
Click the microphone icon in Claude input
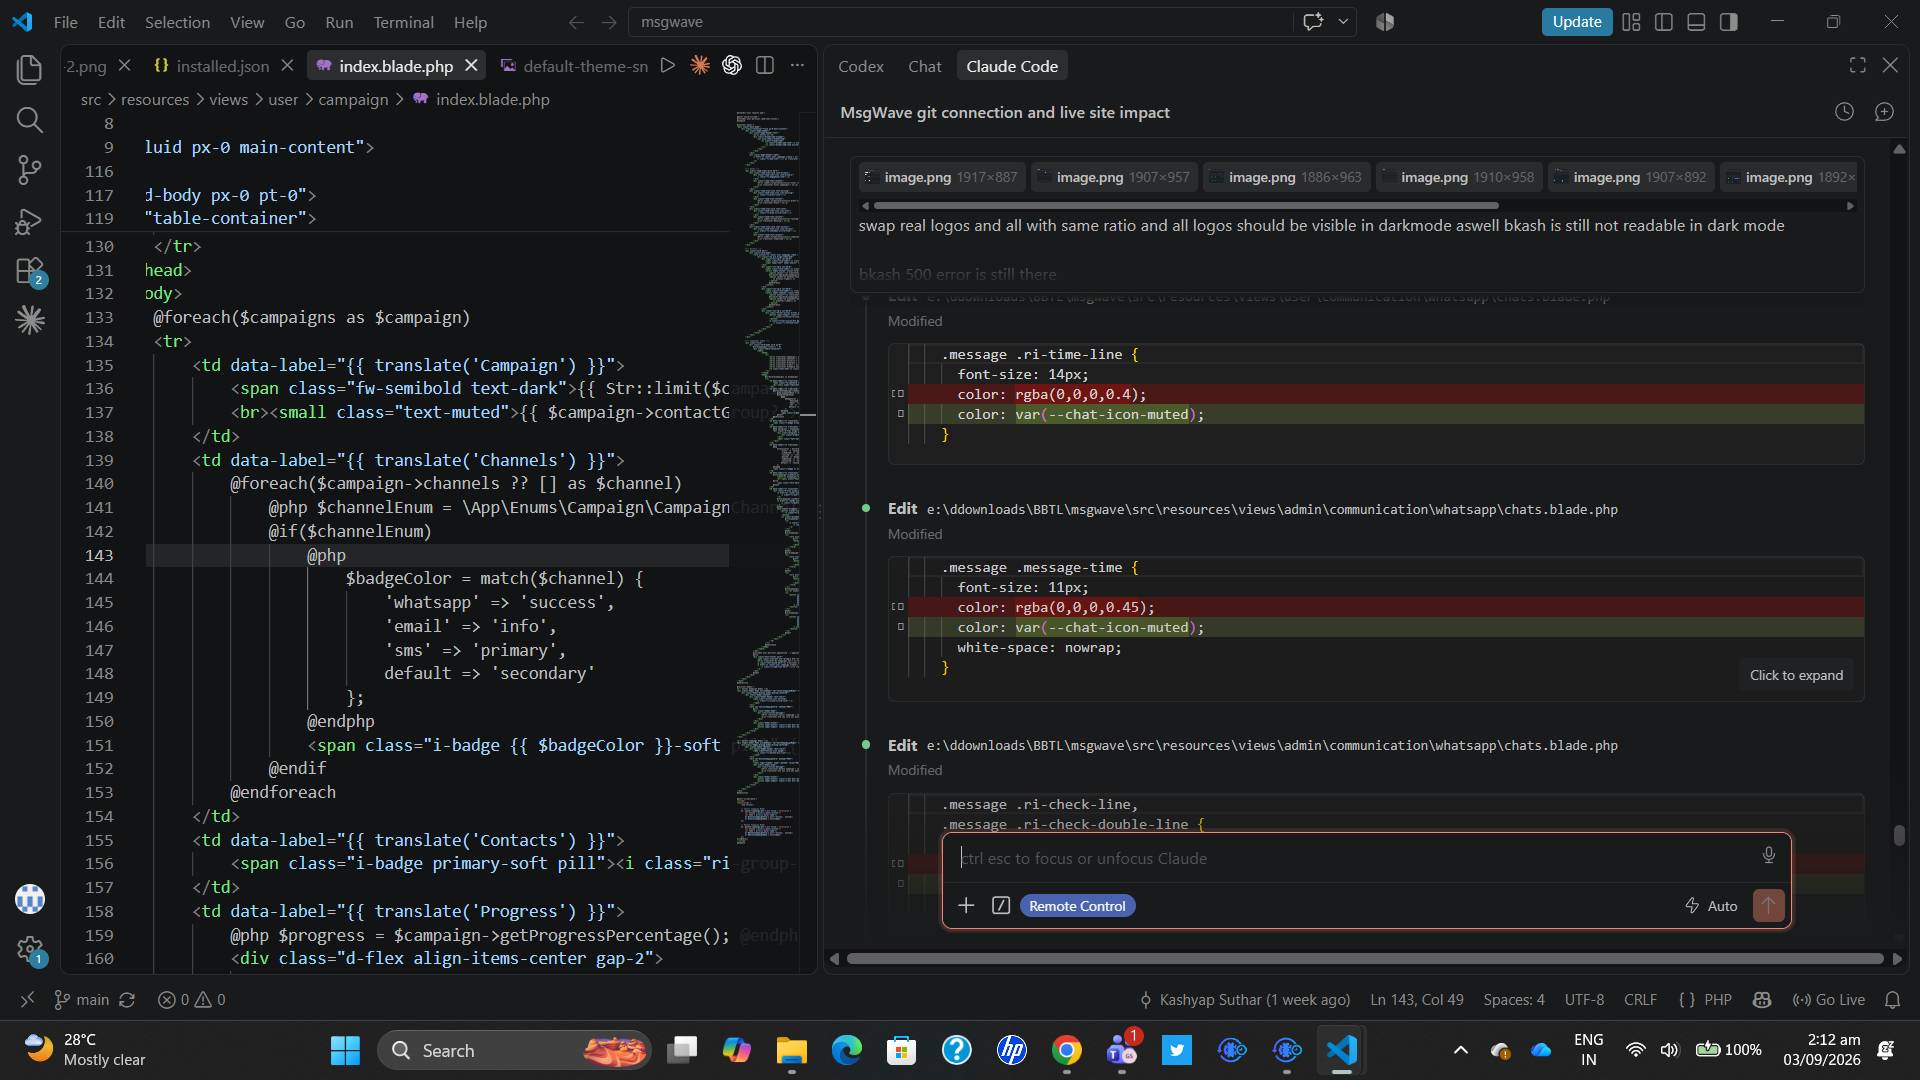coord(1768,856)
